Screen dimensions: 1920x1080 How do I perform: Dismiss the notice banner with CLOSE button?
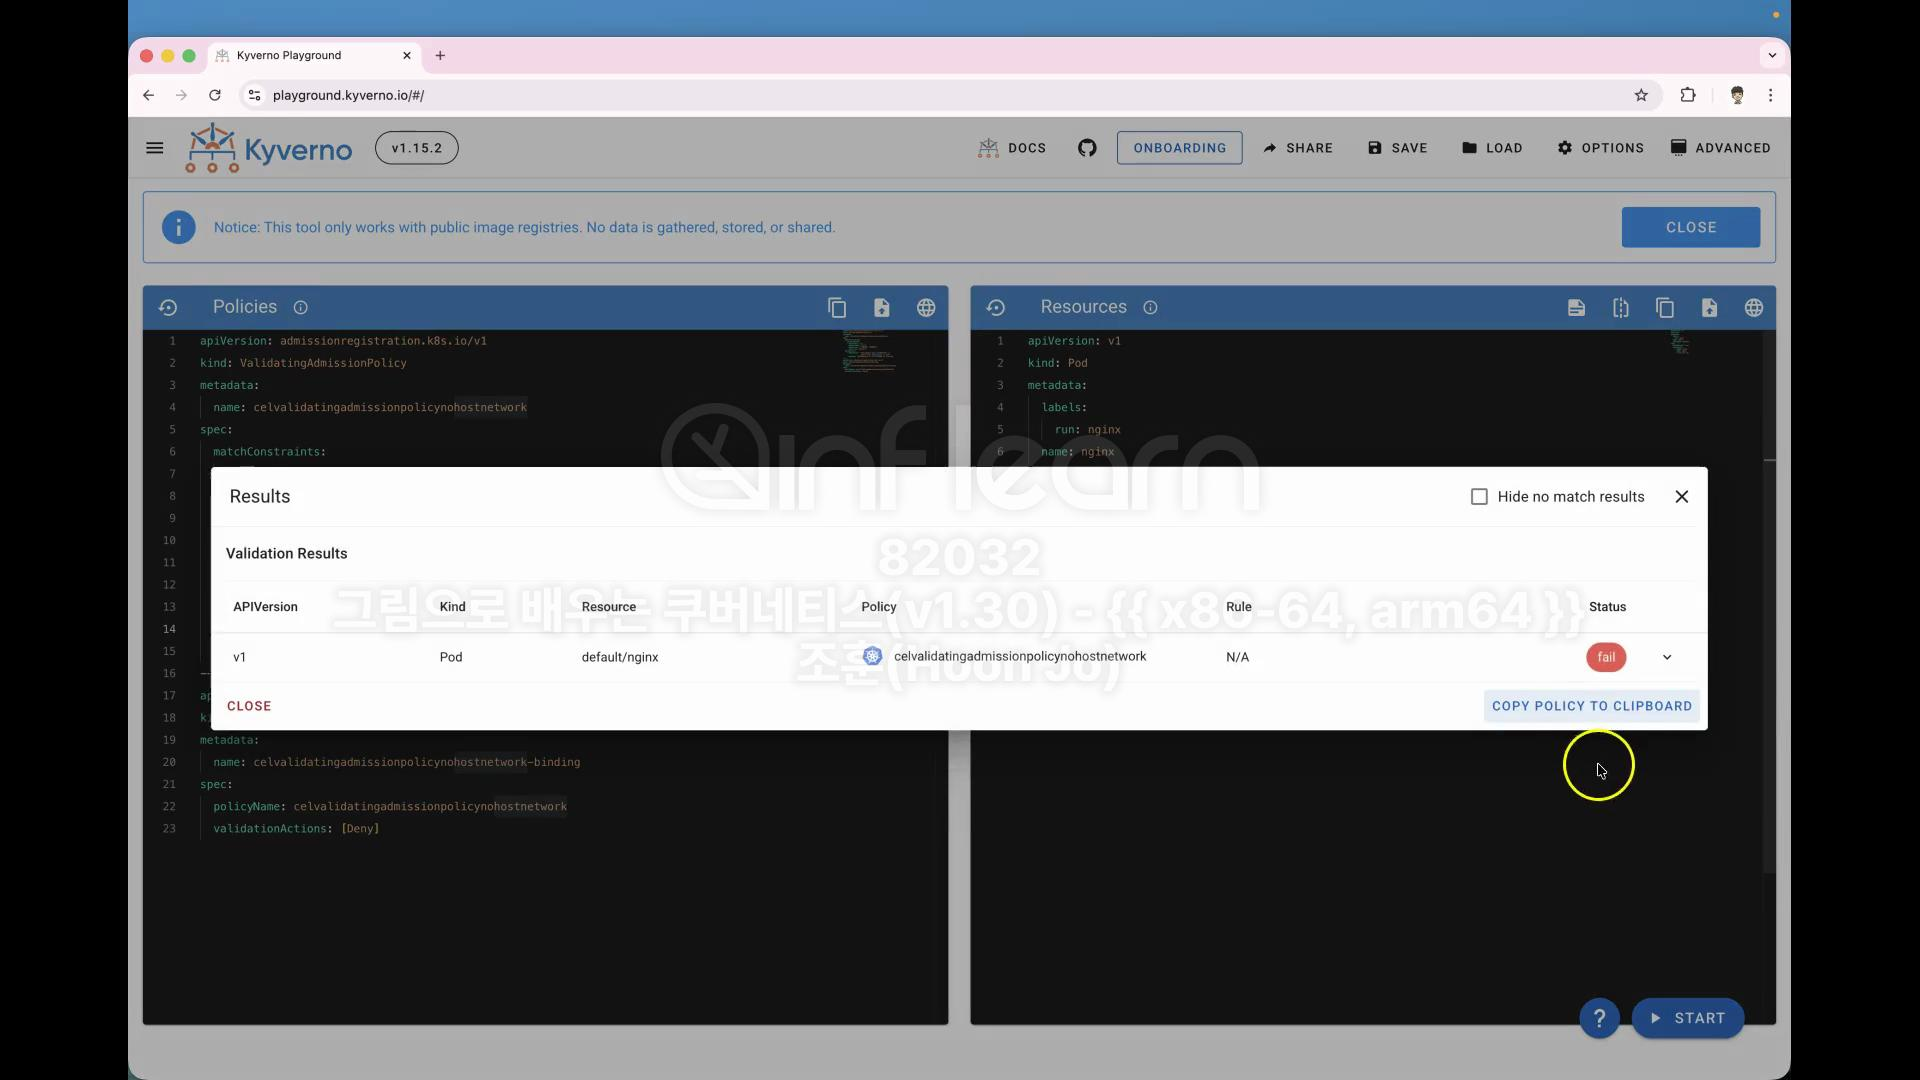(1690, 227)
